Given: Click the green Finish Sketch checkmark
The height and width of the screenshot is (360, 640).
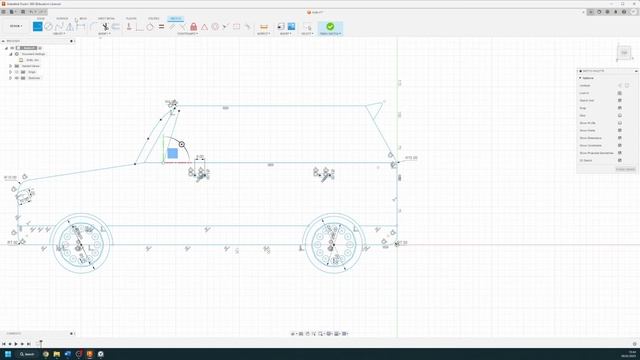Looking at the screenshot, I should click(330, 27).
